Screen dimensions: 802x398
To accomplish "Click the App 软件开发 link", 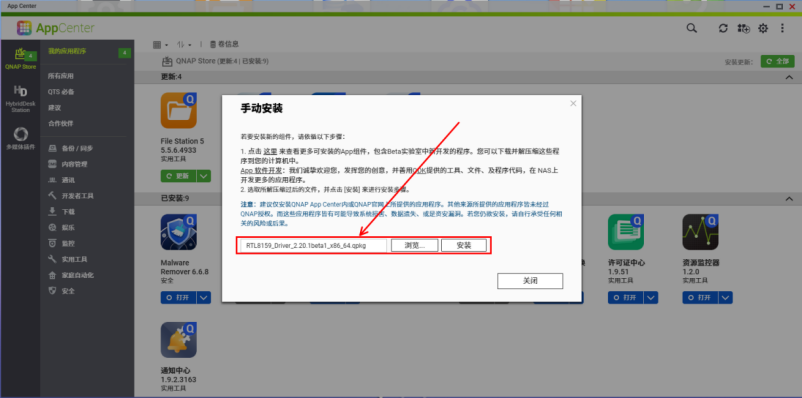I will pyautogui.click(x=261, y=171).
